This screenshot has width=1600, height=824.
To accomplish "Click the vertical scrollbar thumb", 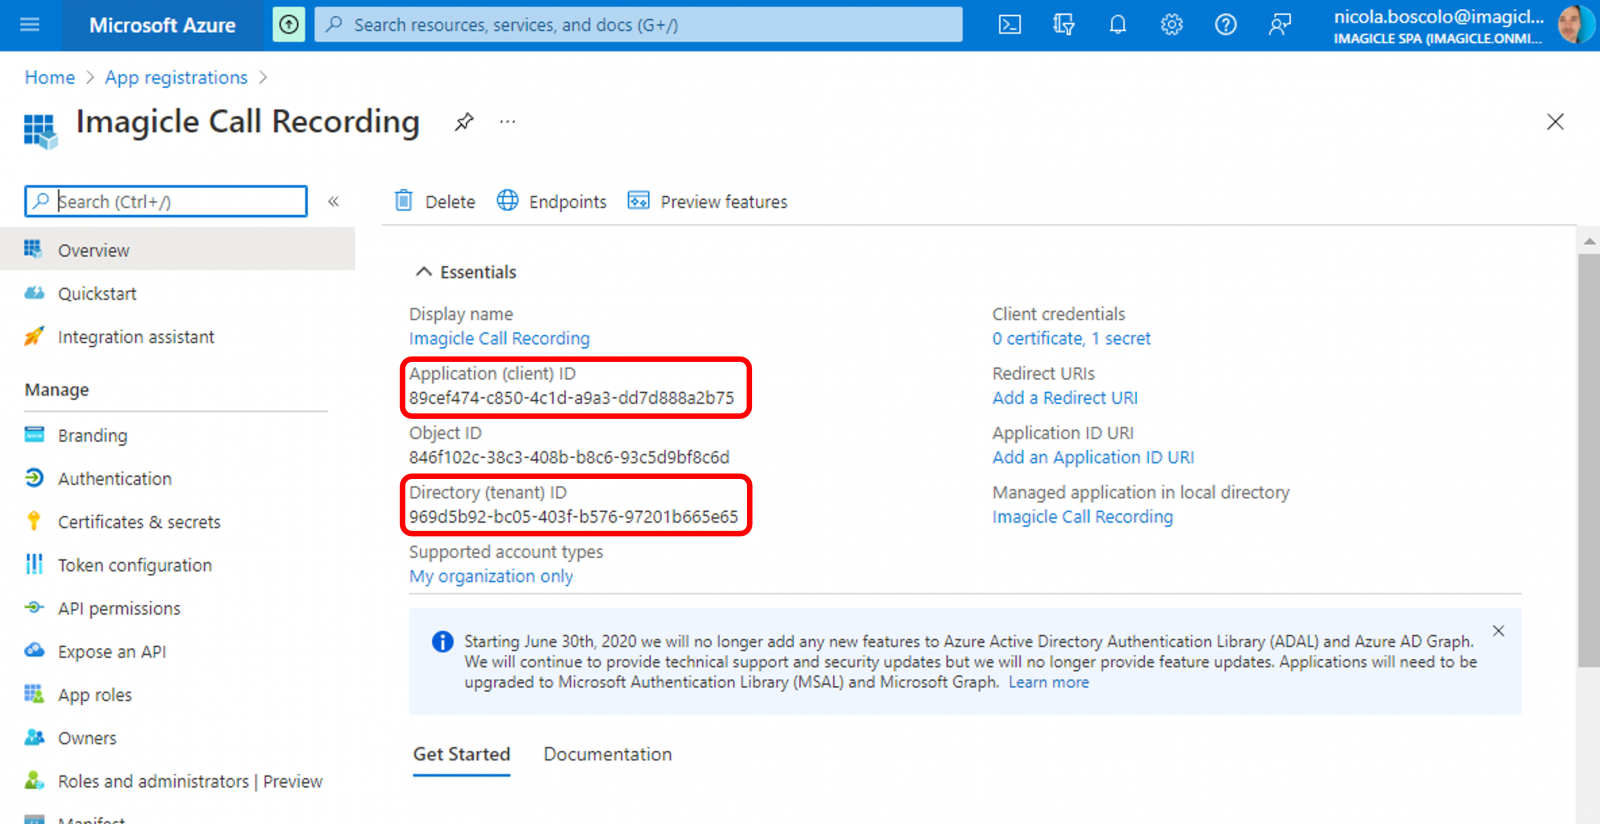I will point(1588,460).
